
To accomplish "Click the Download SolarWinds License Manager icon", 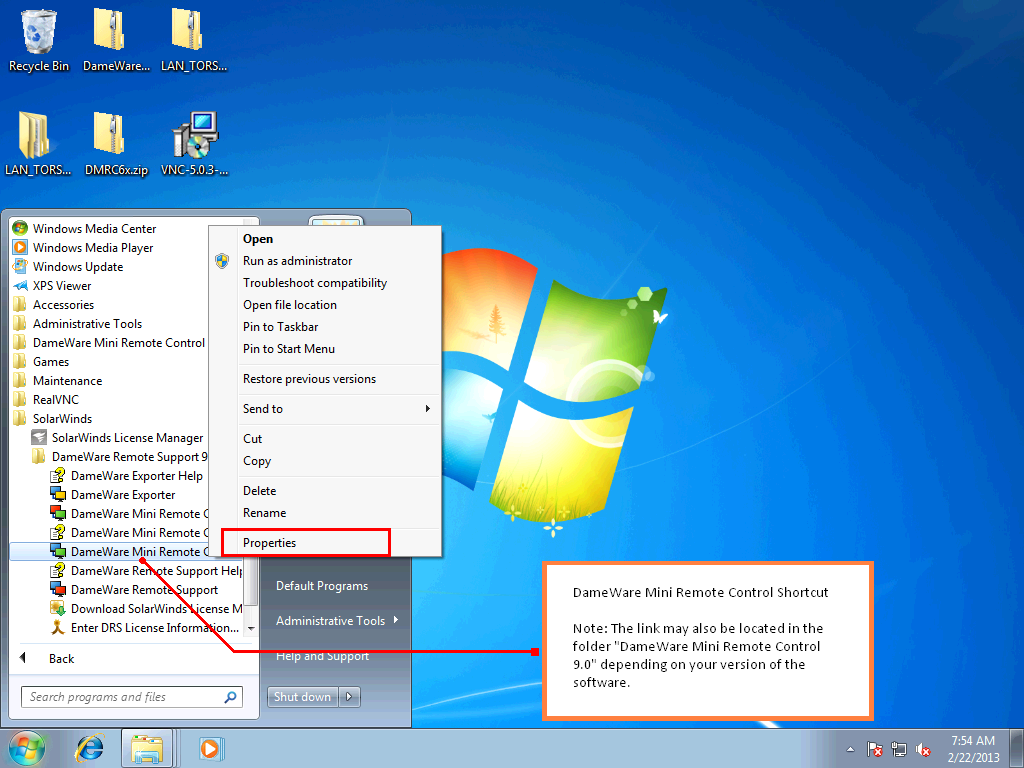I will coord(58,608).
